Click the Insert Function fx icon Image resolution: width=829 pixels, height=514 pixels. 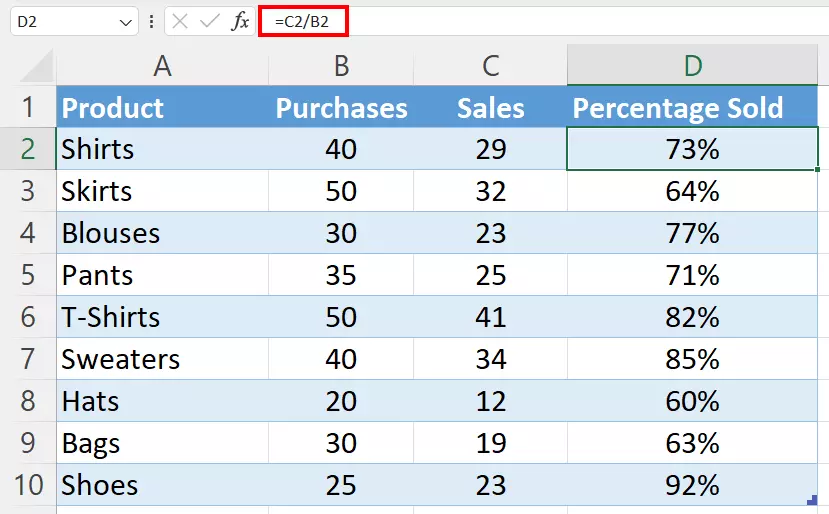pyautogui.click(x=240, y=21)
